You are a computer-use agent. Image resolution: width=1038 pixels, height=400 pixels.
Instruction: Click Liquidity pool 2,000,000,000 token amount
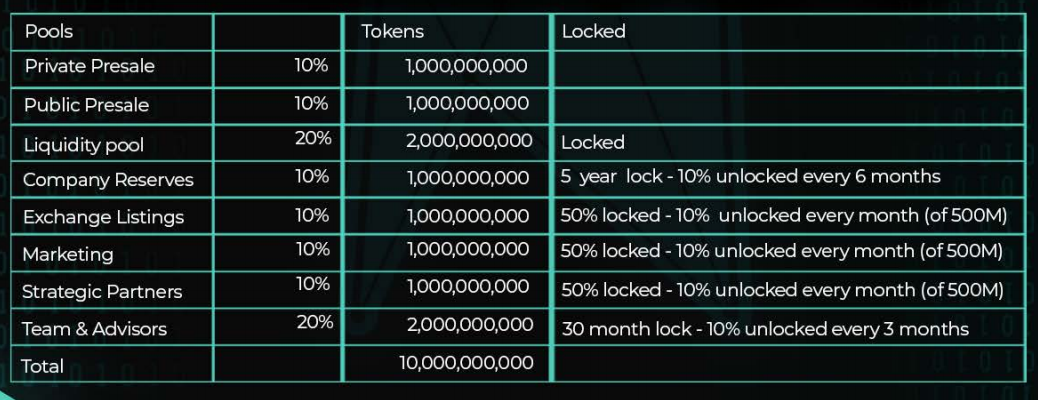(x=469, y=140)
